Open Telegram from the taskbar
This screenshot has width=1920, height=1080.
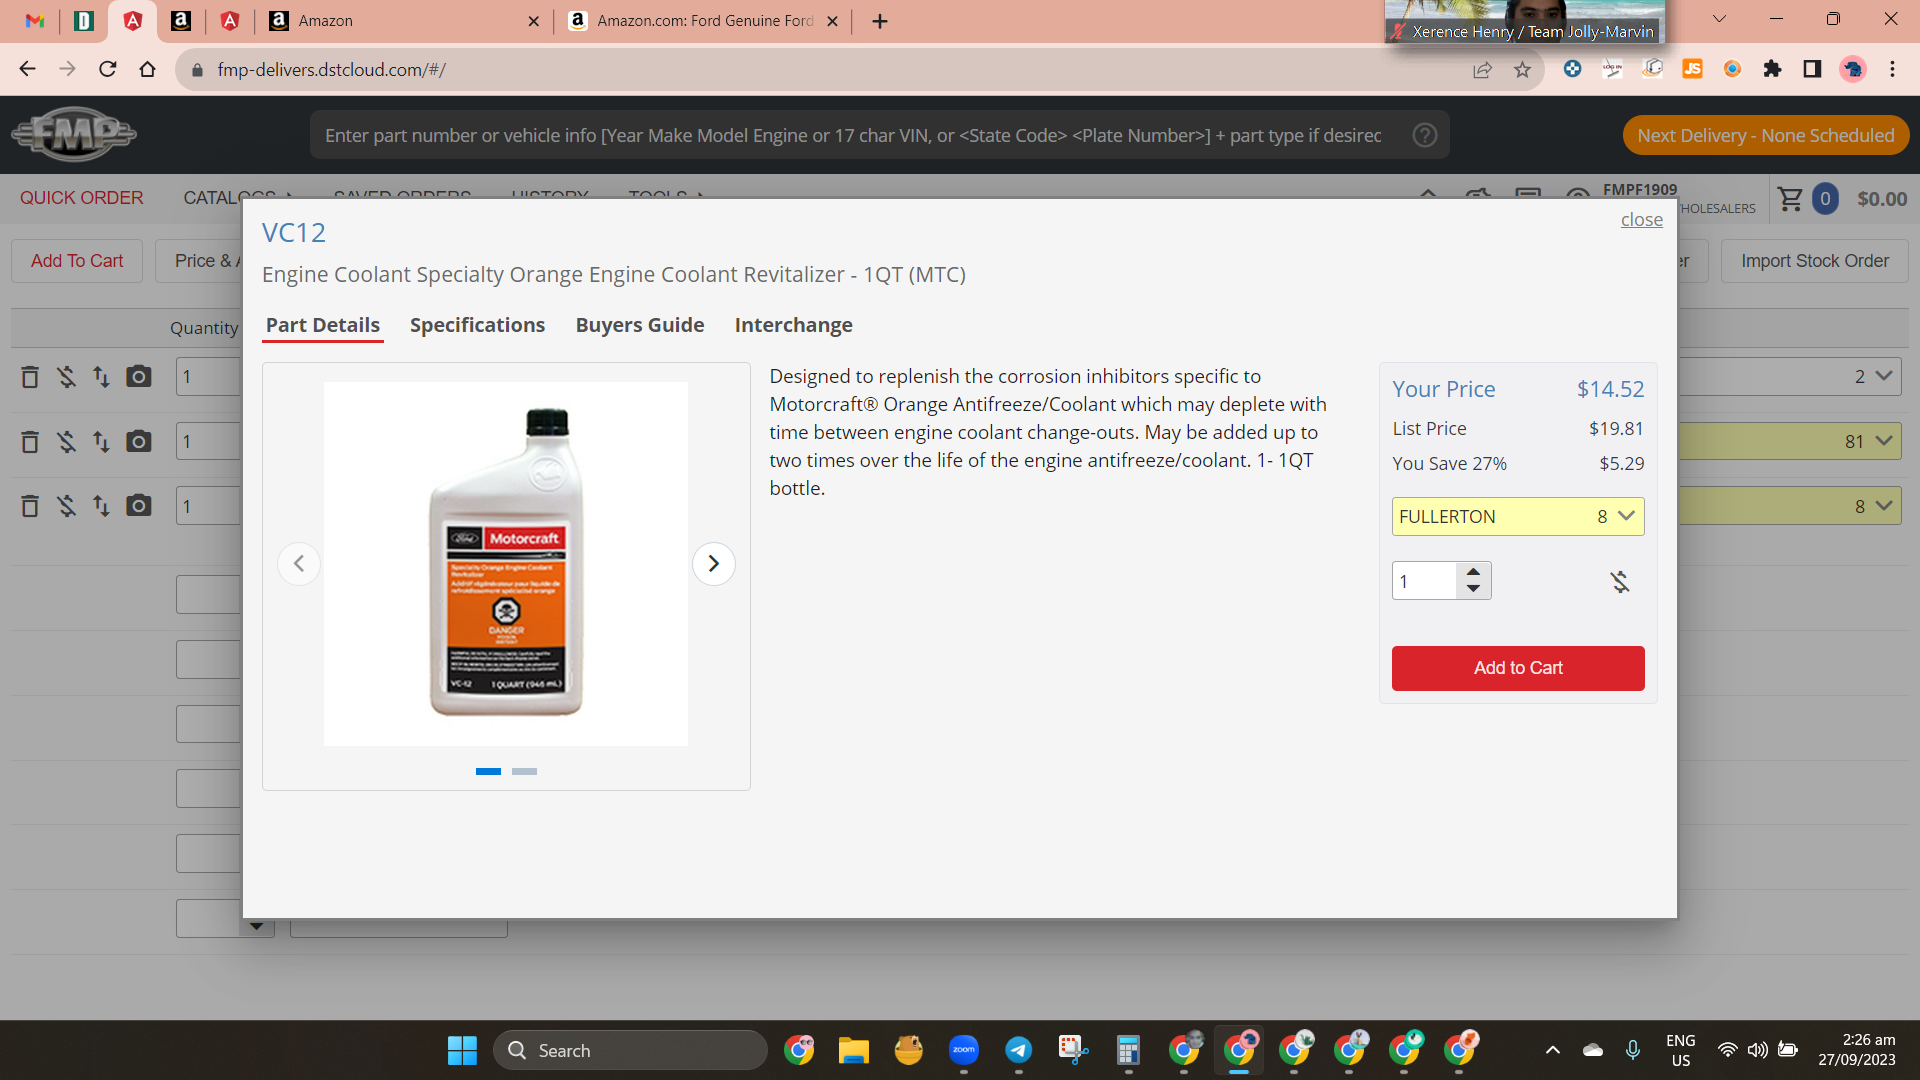(x=1019, y=1050)
